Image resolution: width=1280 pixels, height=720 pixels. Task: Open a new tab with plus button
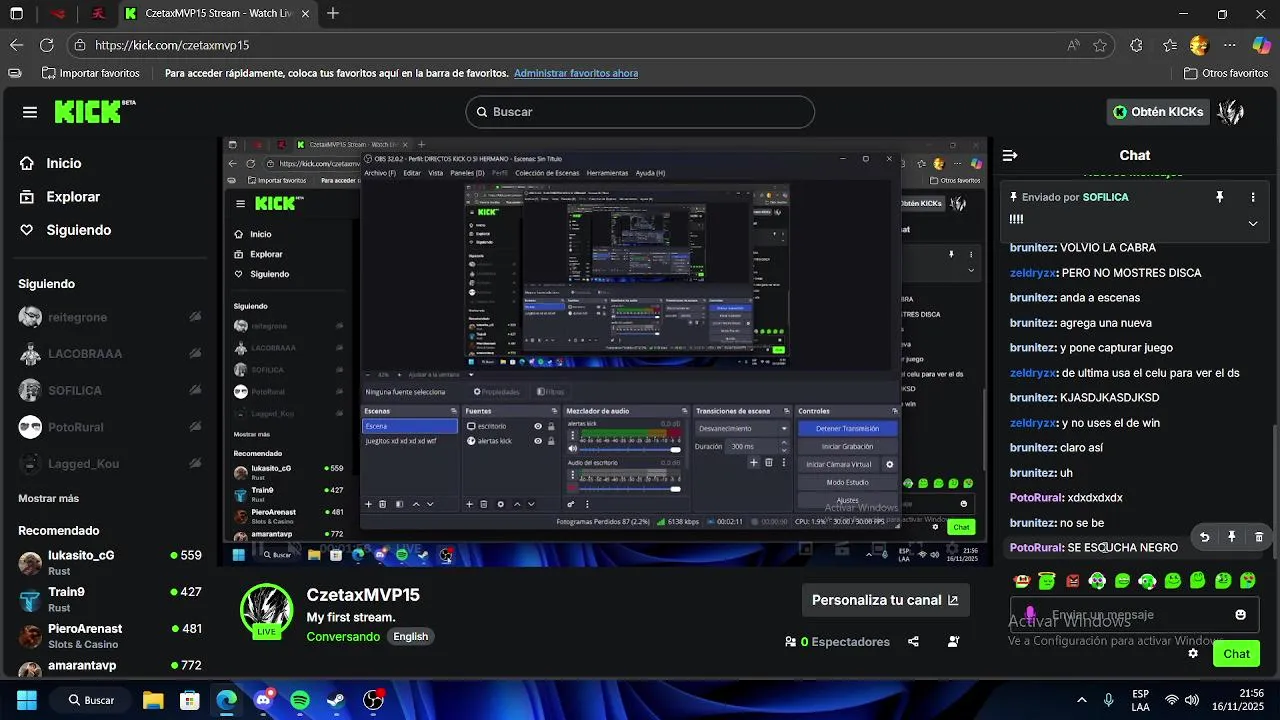[x=333, y=14]
